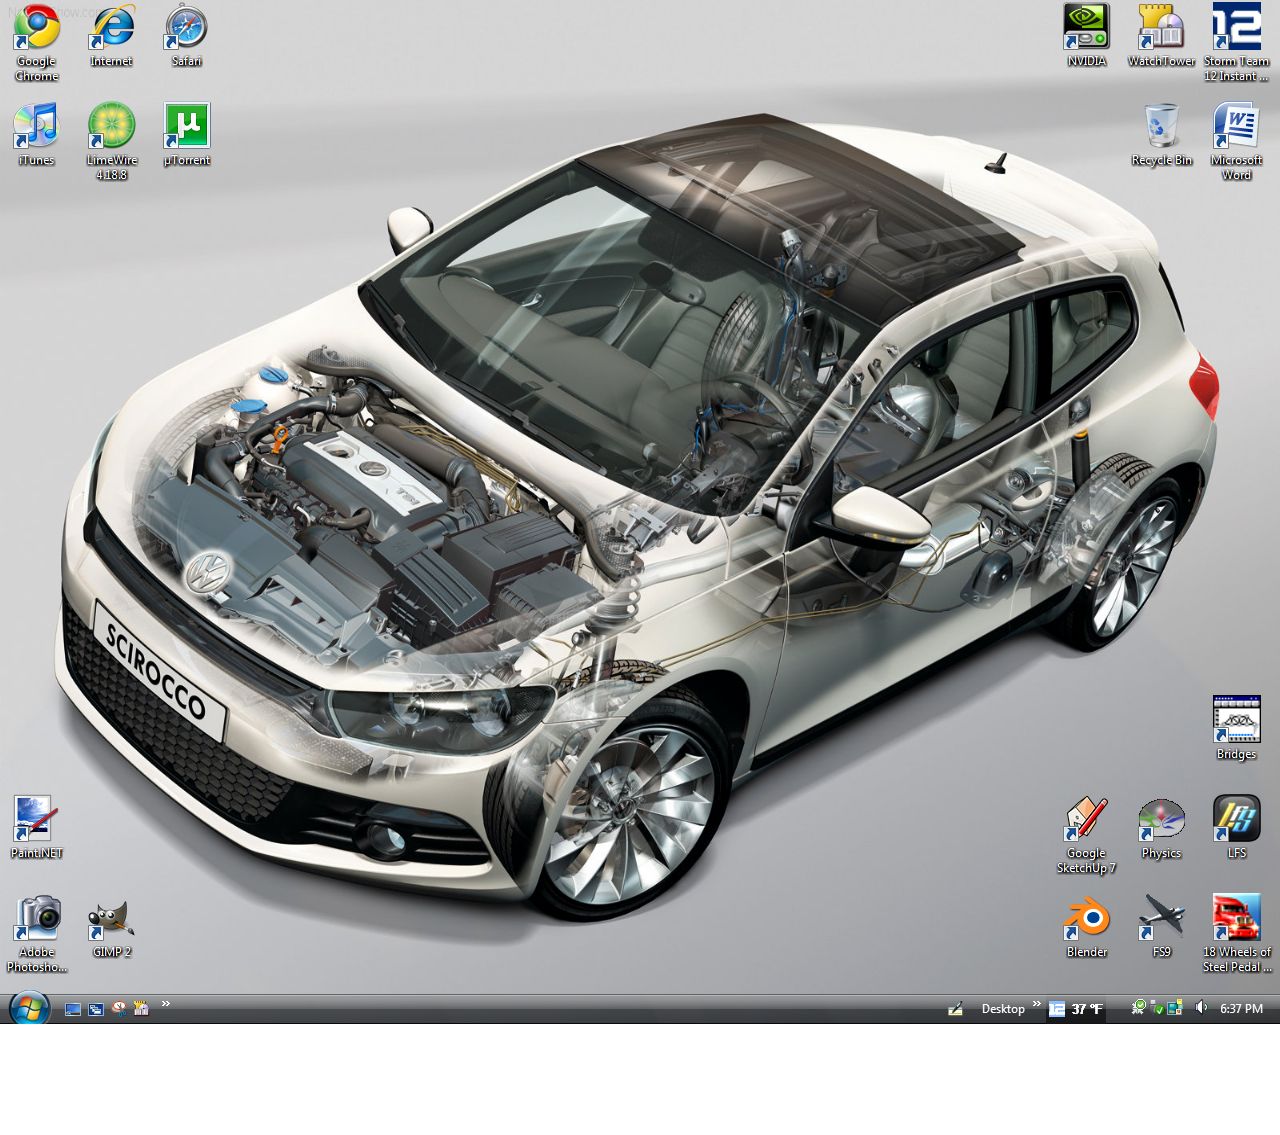Open the Snipping Tool from Quick Launch

coord(119,1009)
